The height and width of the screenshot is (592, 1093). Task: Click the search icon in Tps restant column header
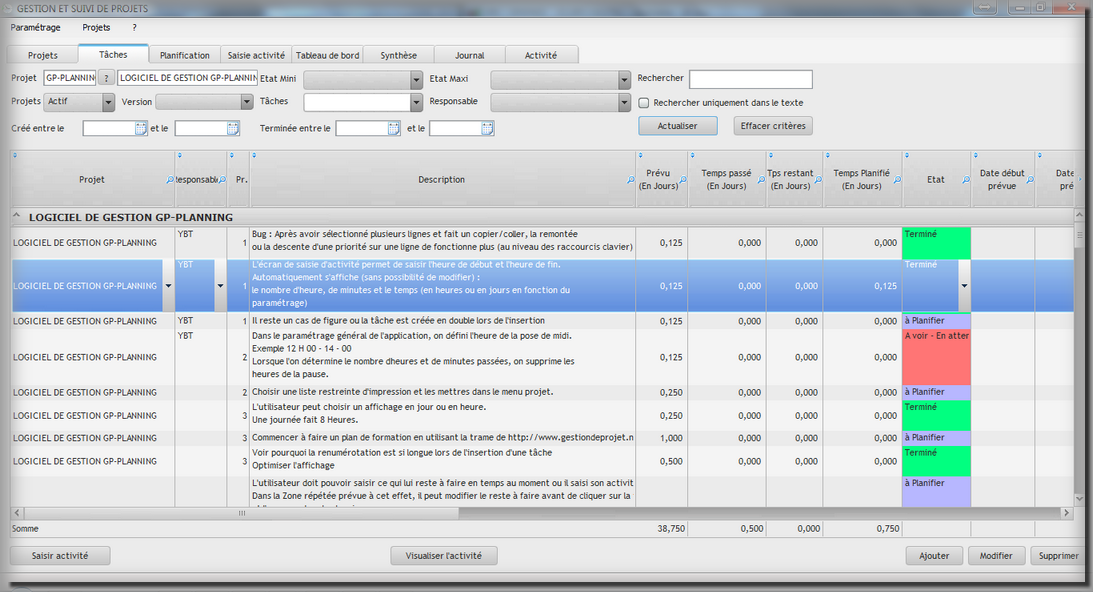coord(818,180)
